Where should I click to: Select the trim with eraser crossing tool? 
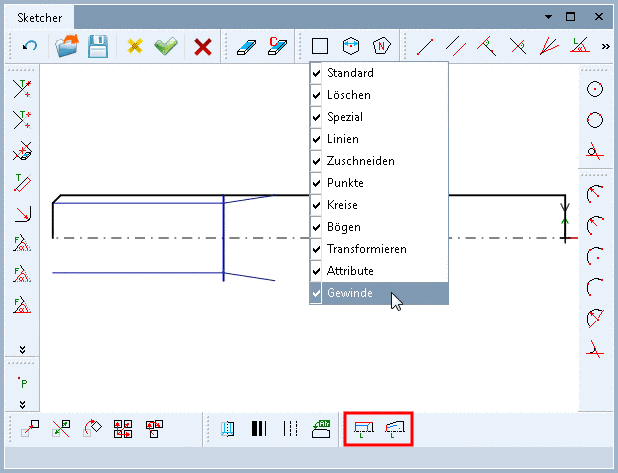point(22,151)
